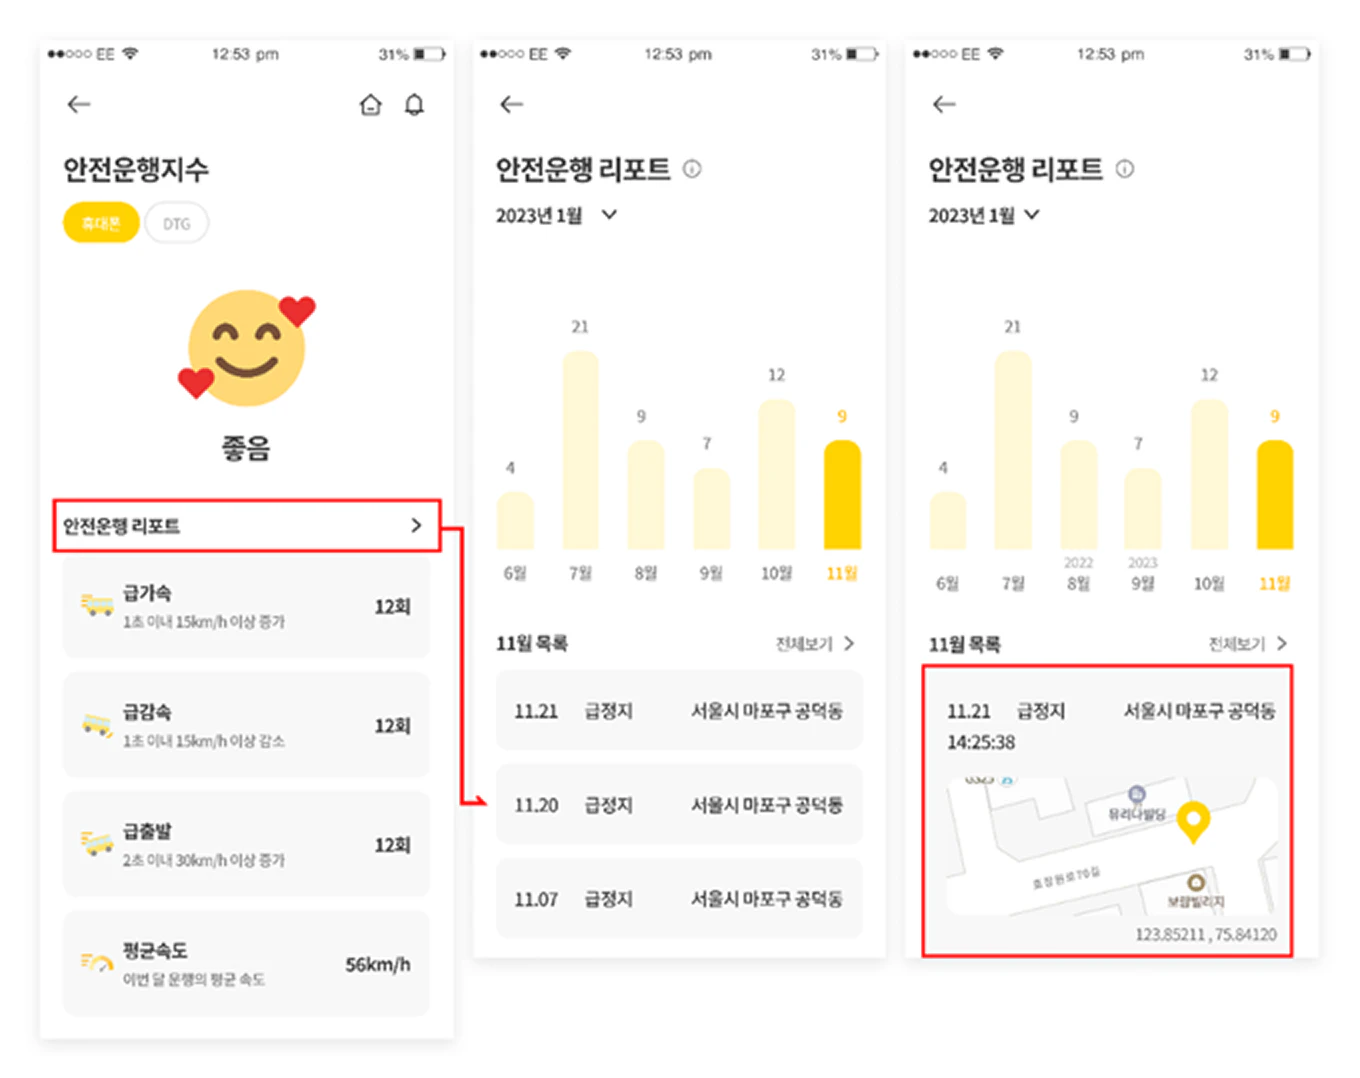Open the 안전운행 리포트 row chevron
Image resolution: width=1360 pixels, height=1078 pixels.
(x=416, y=526)
